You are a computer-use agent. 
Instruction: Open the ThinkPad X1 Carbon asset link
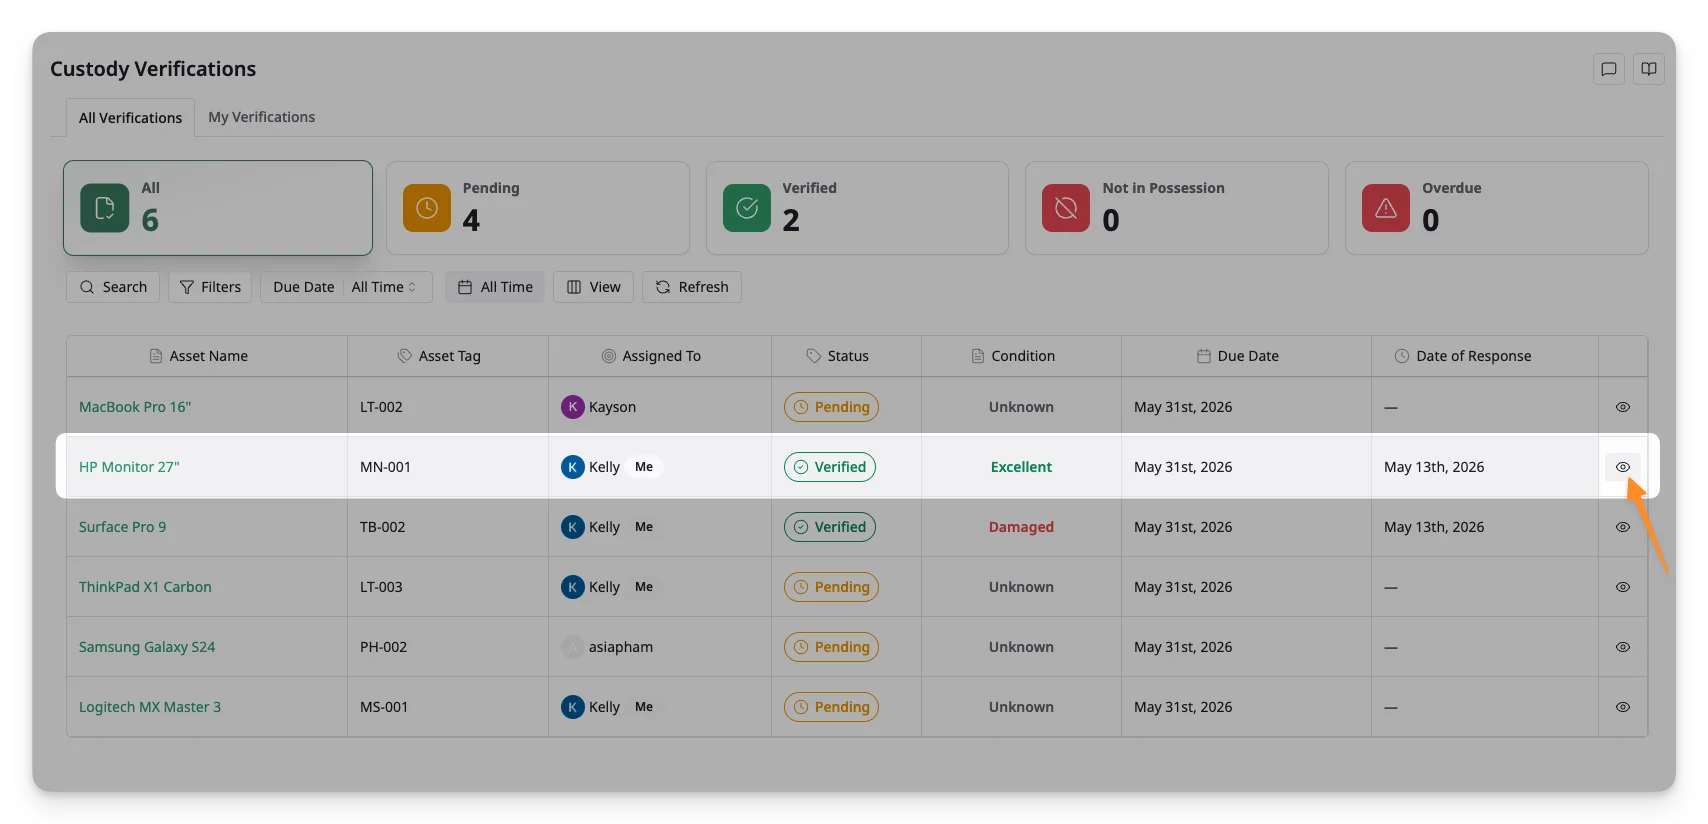tap(145, 587)
